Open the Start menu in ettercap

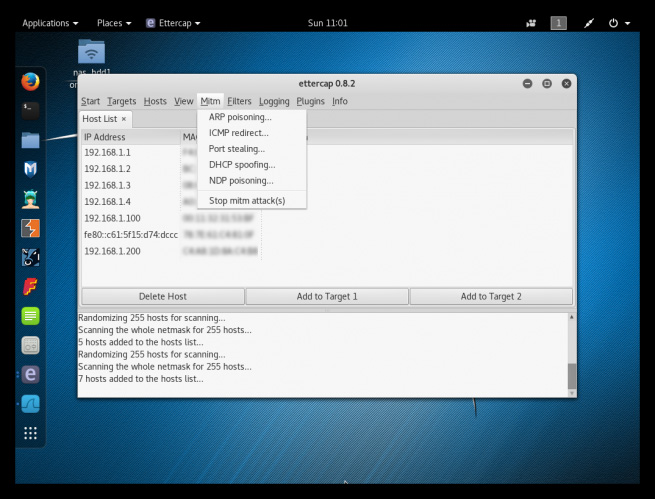90,101
